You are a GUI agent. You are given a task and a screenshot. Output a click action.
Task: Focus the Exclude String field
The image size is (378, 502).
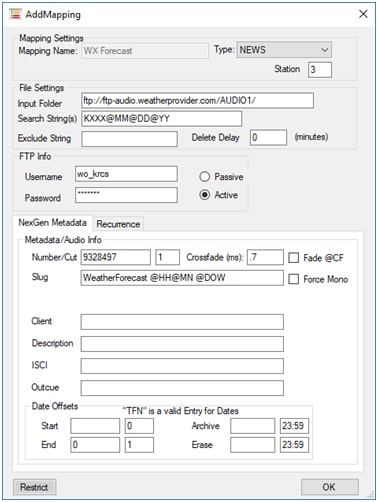[x=129, y=139]
